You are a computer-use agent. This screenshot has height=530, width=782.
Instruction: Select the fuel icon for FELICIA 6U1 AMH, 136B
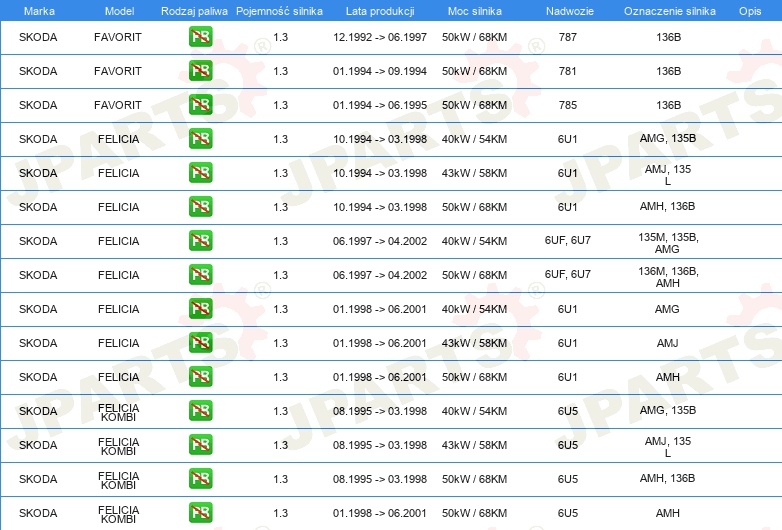click(200, 206)
